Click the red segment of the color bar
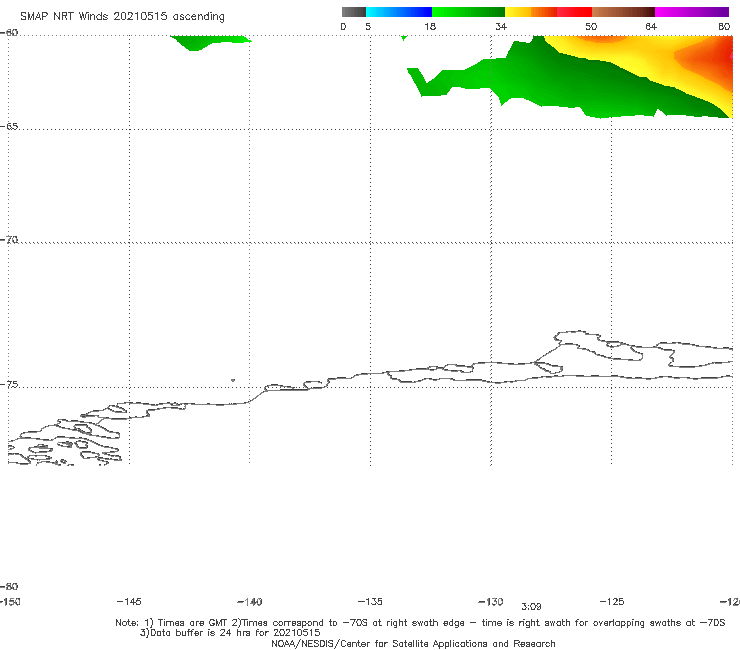 pos(574,12)
